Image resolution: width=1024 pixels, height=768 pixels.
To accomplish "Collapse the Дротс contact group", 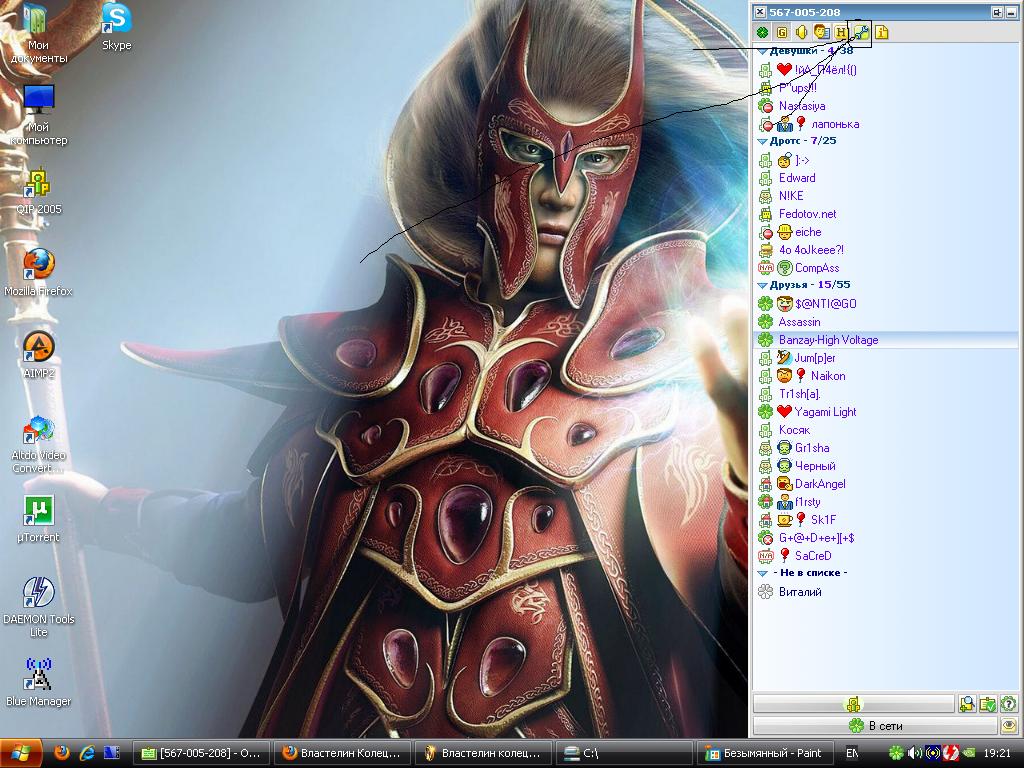I will coord(762,141).
